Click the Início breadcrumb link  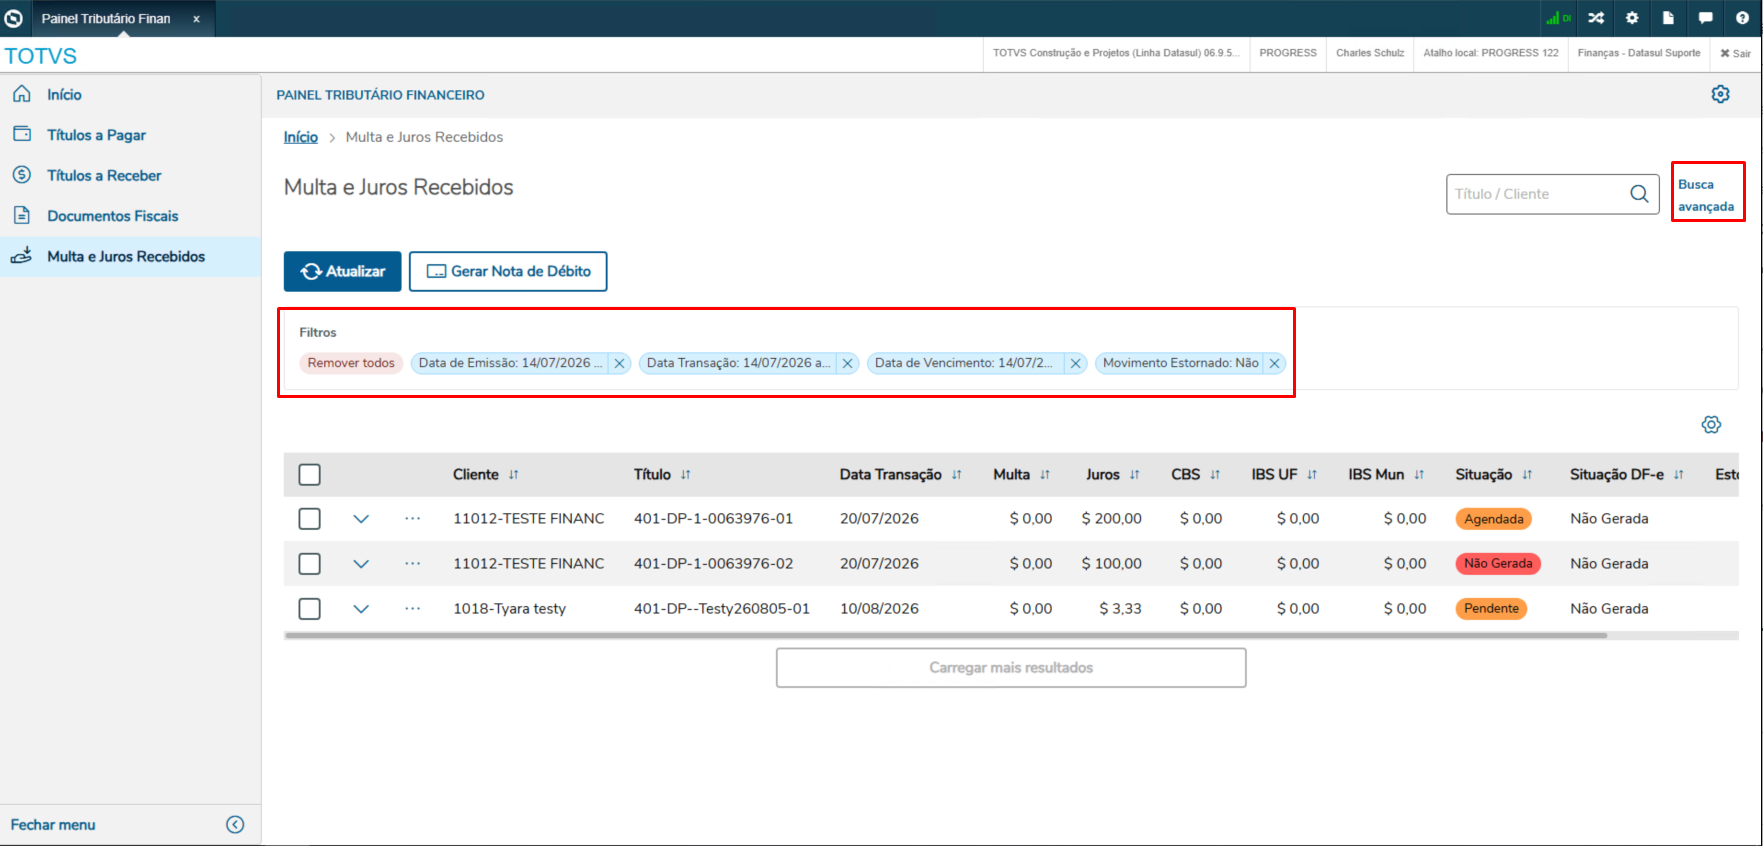click(x=301, y=137)
